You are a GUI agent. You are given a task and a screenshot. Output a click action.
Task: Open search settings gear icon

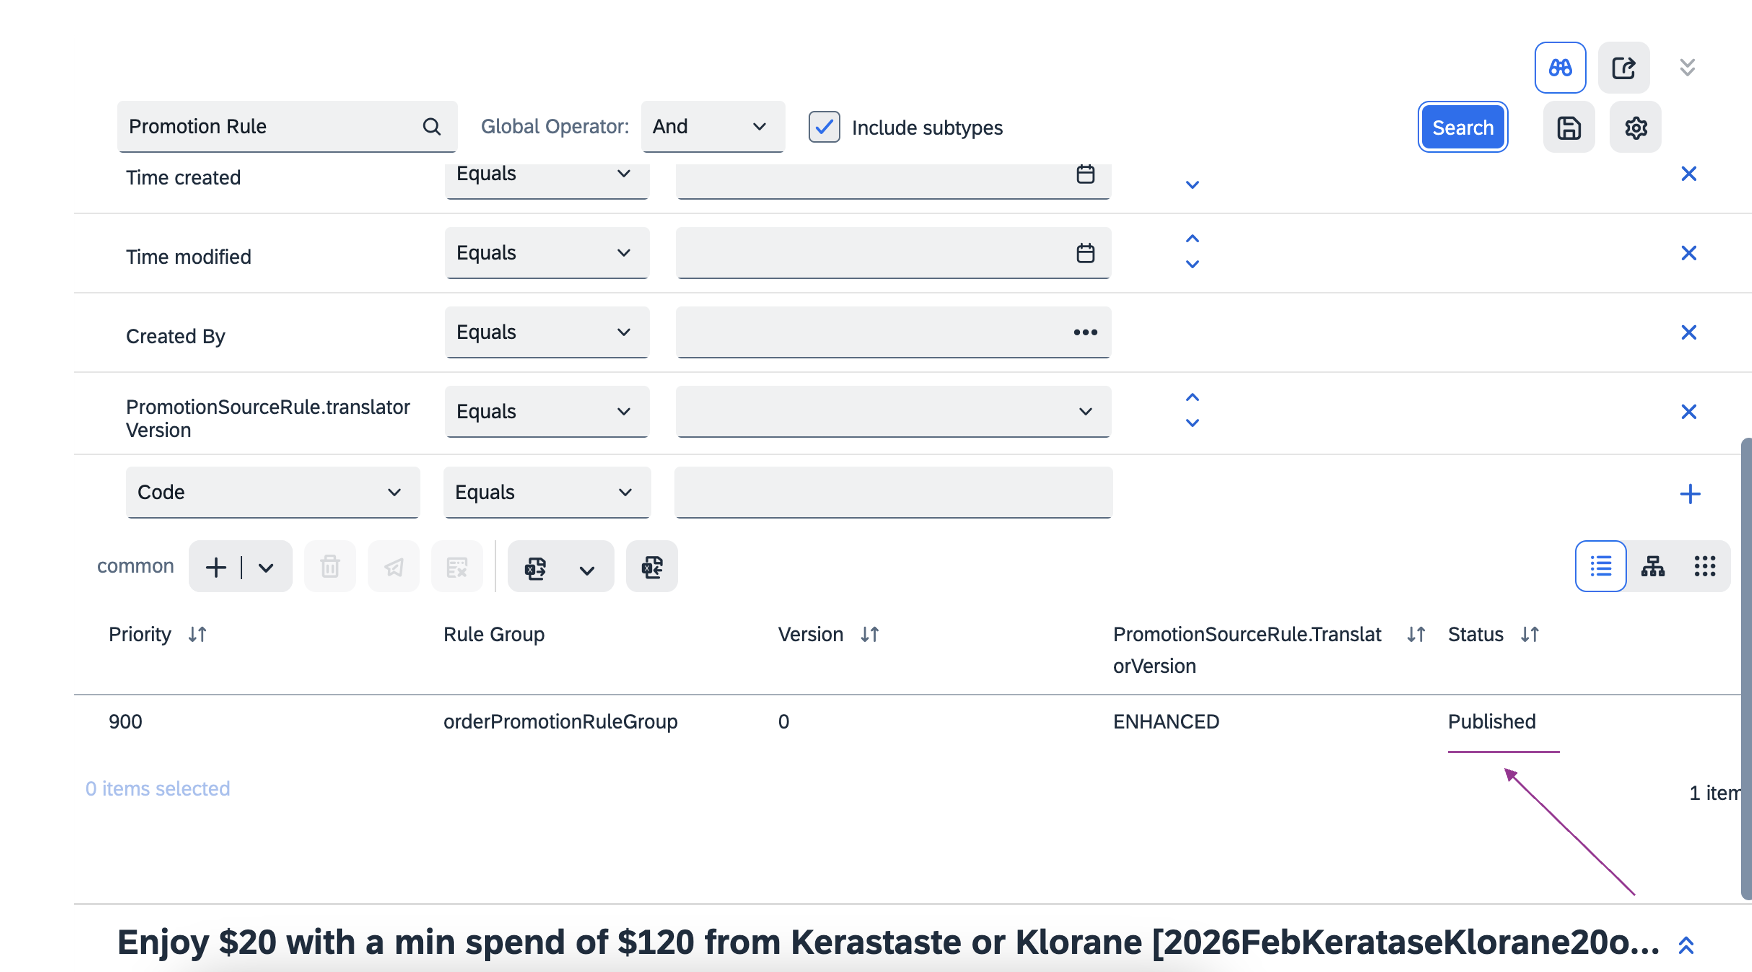point(1635,128)
